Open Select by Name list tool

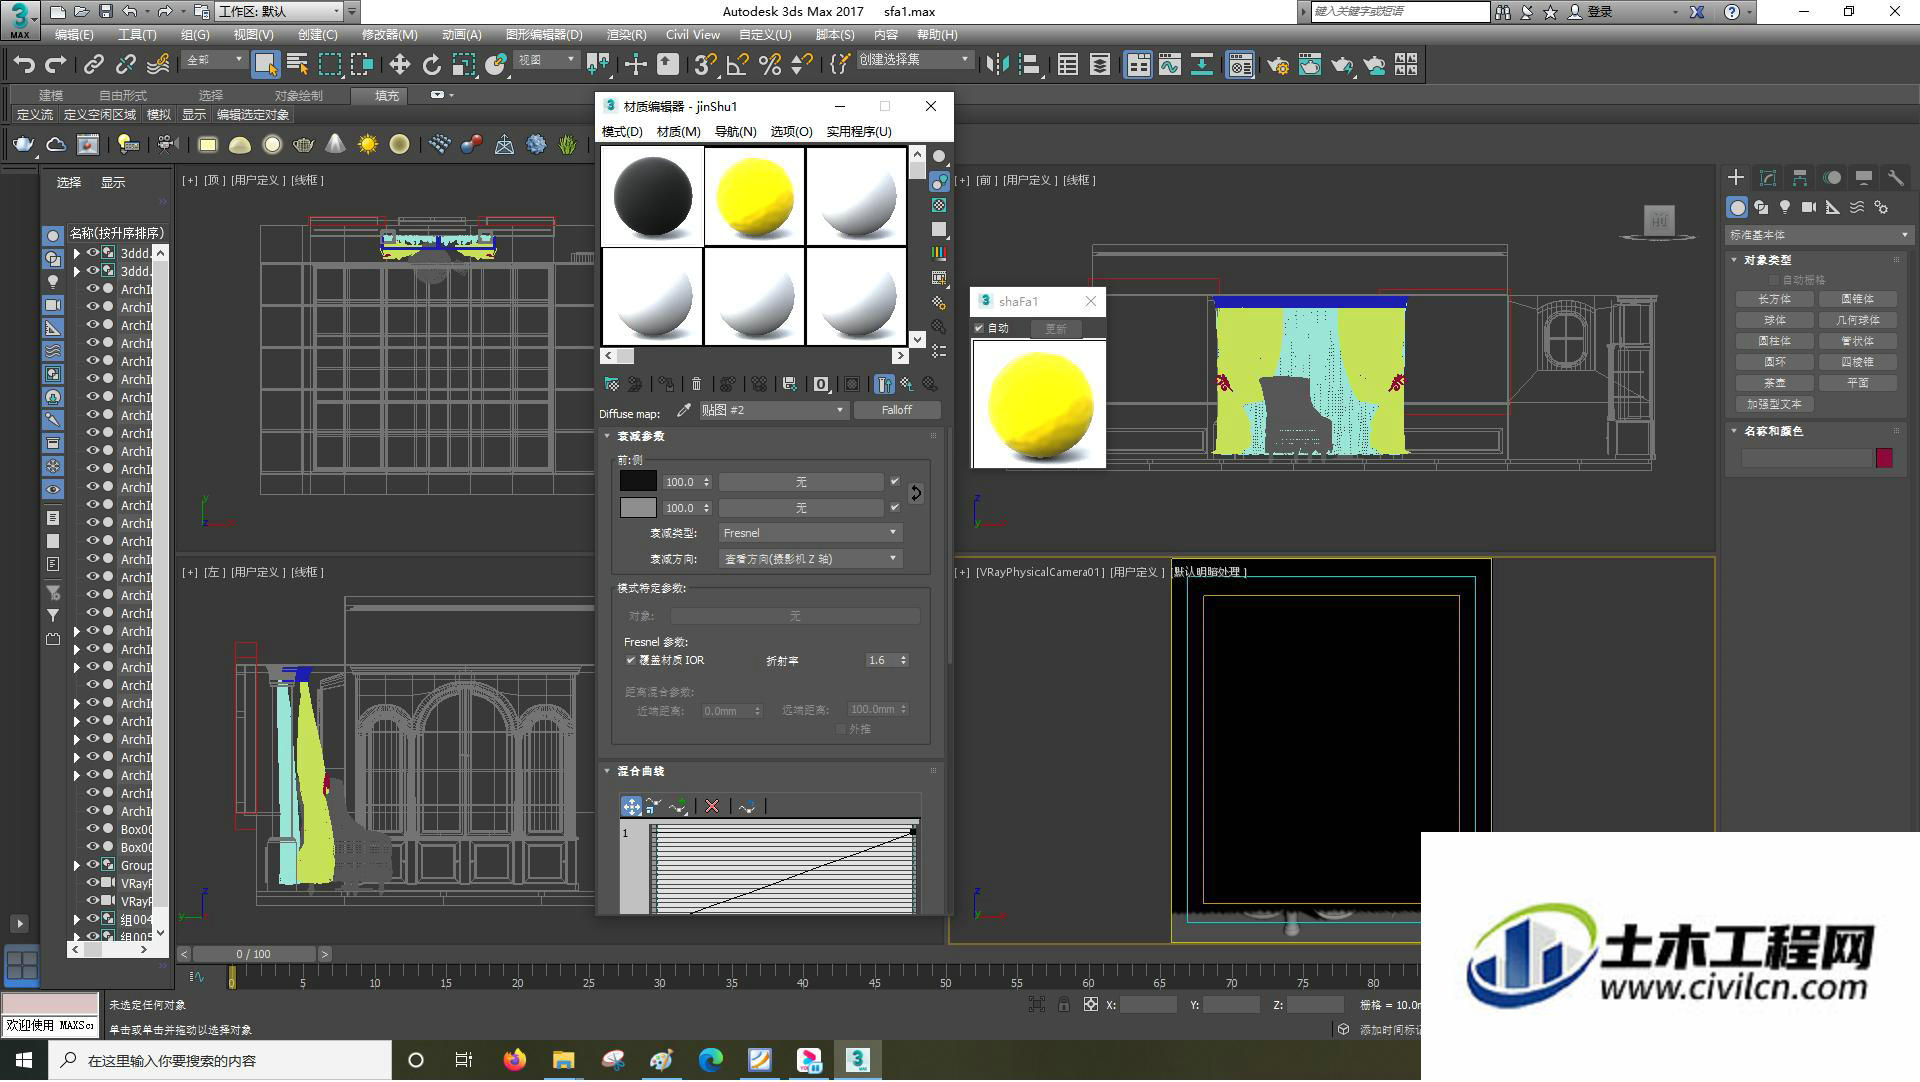[x=297, y=65]
